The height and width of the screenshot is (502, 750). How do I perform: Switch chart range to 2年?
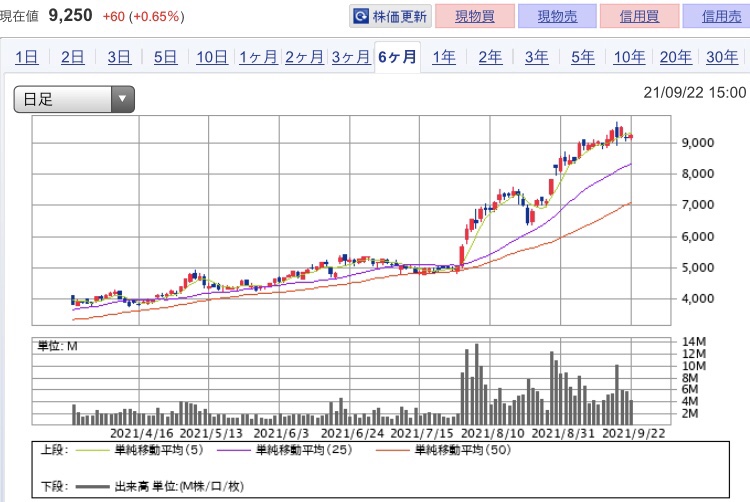(x=490, y=57)
